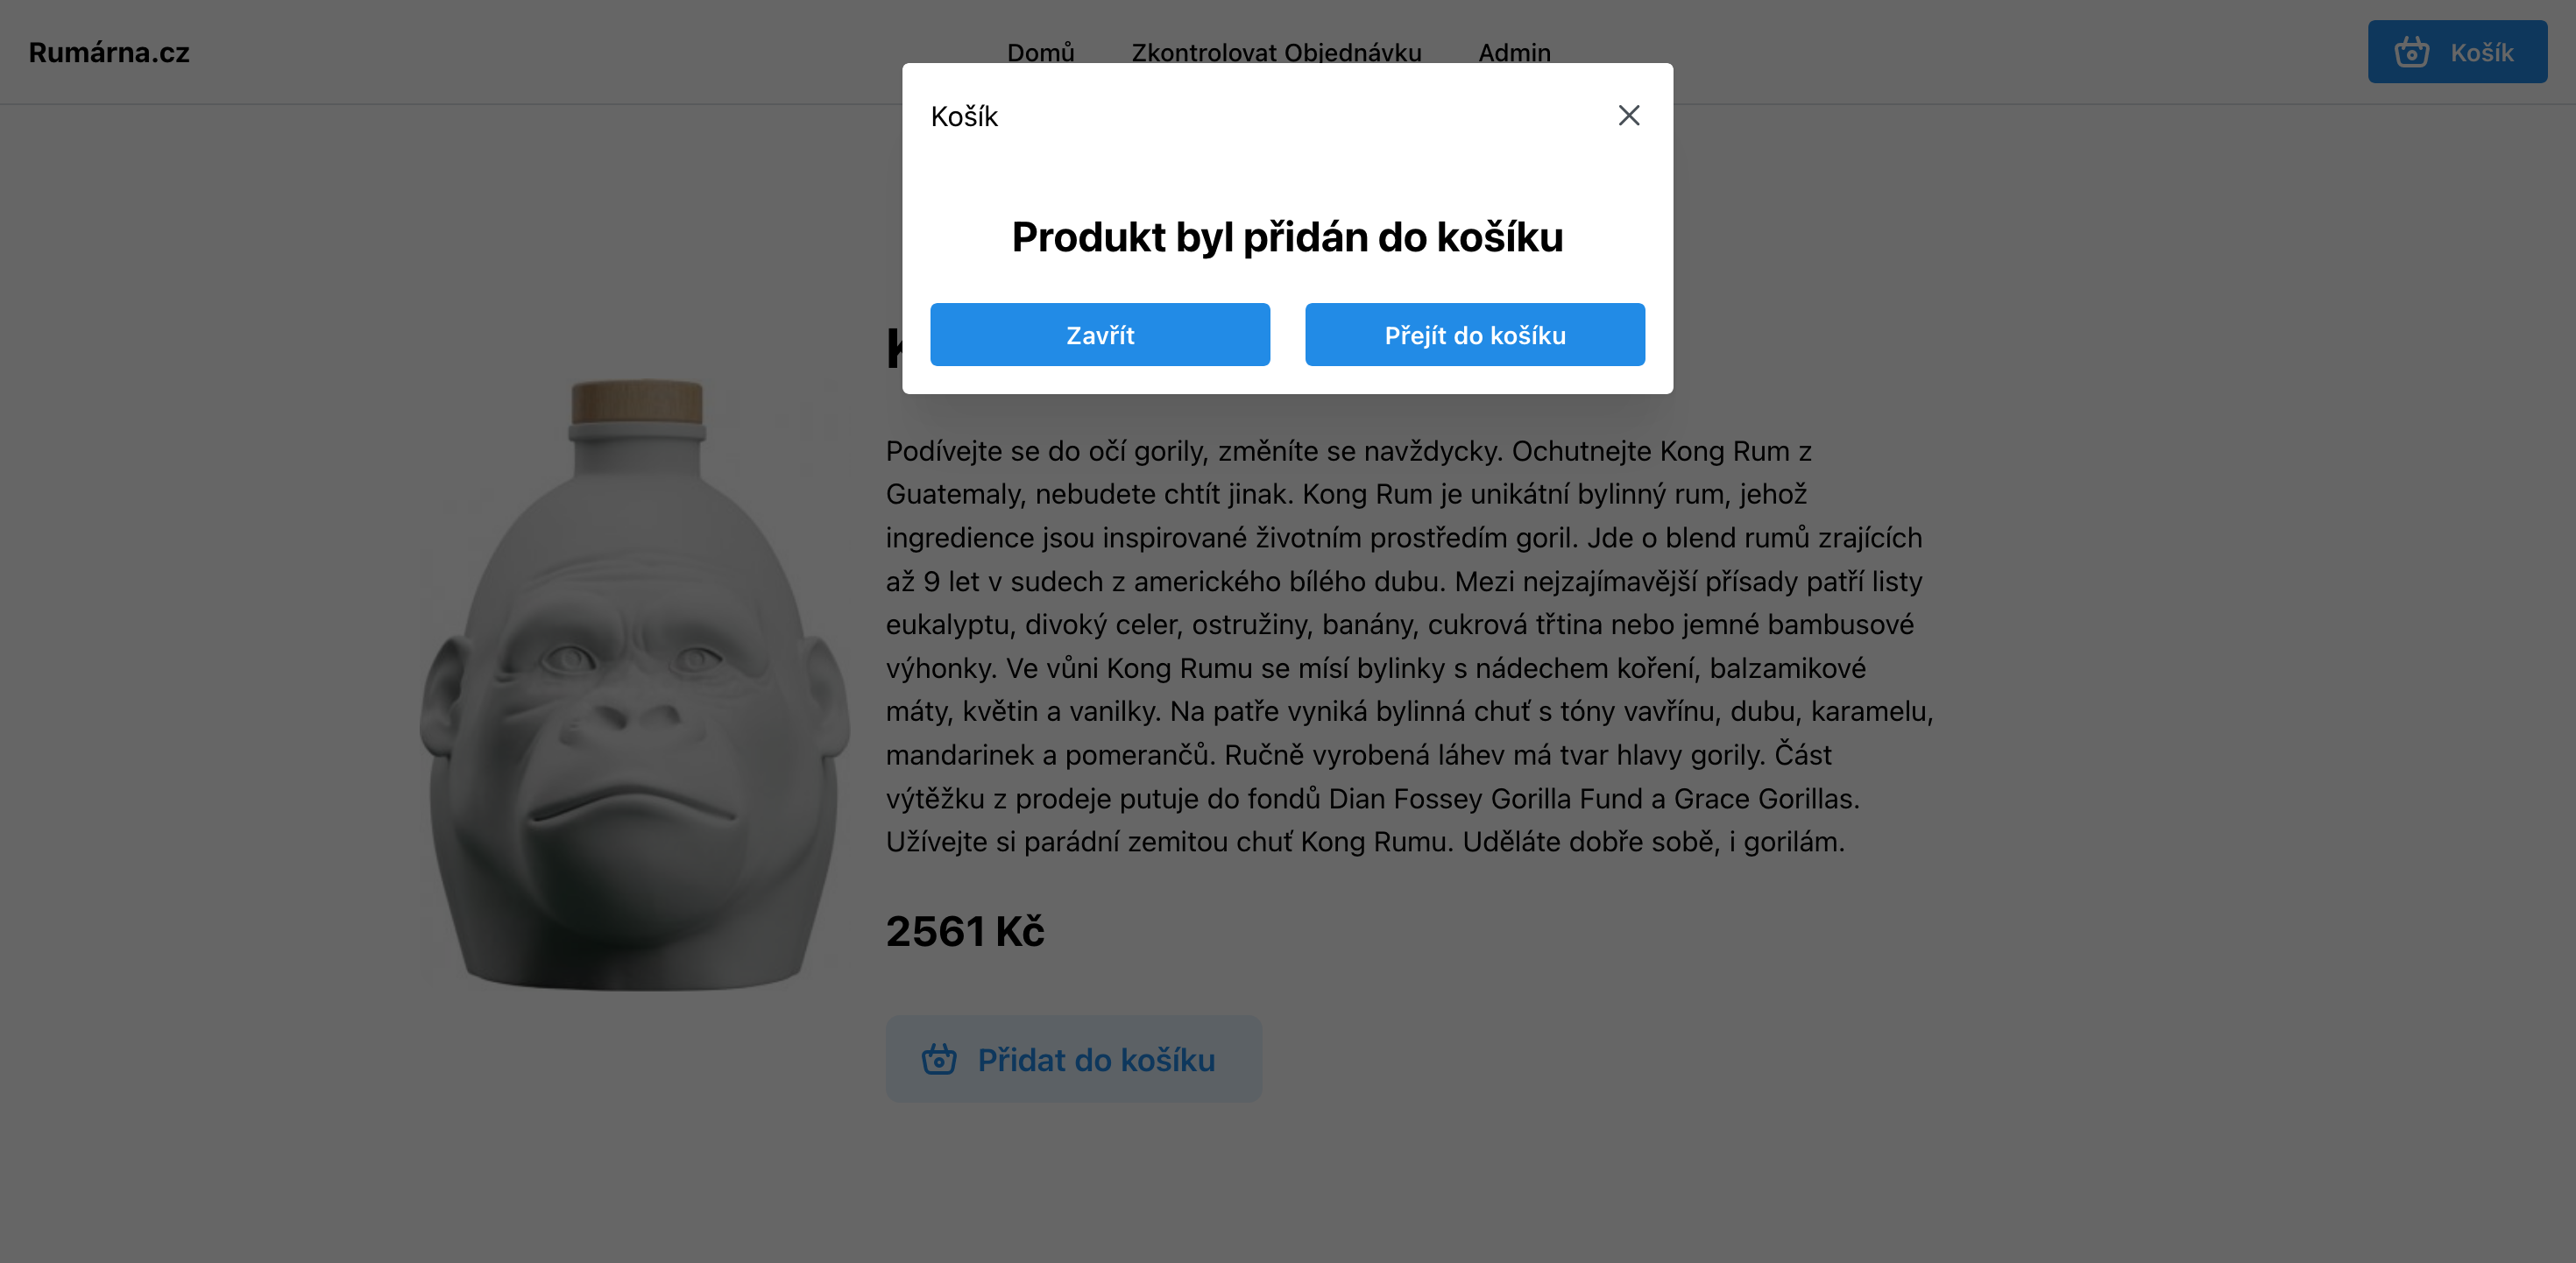Click the partially hidden product title behind dialog

tap(894, 349)
